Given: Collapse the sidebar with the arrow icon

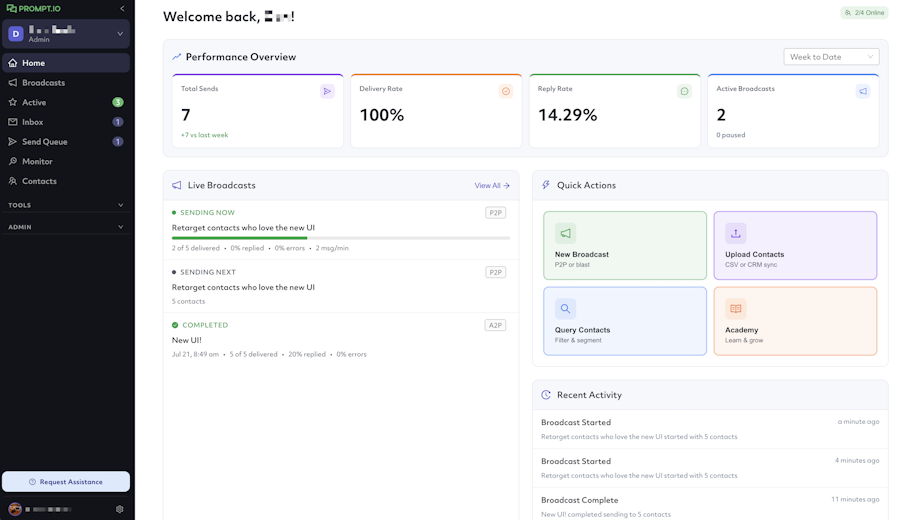Looking at the screenshot, I should (122, 9).
